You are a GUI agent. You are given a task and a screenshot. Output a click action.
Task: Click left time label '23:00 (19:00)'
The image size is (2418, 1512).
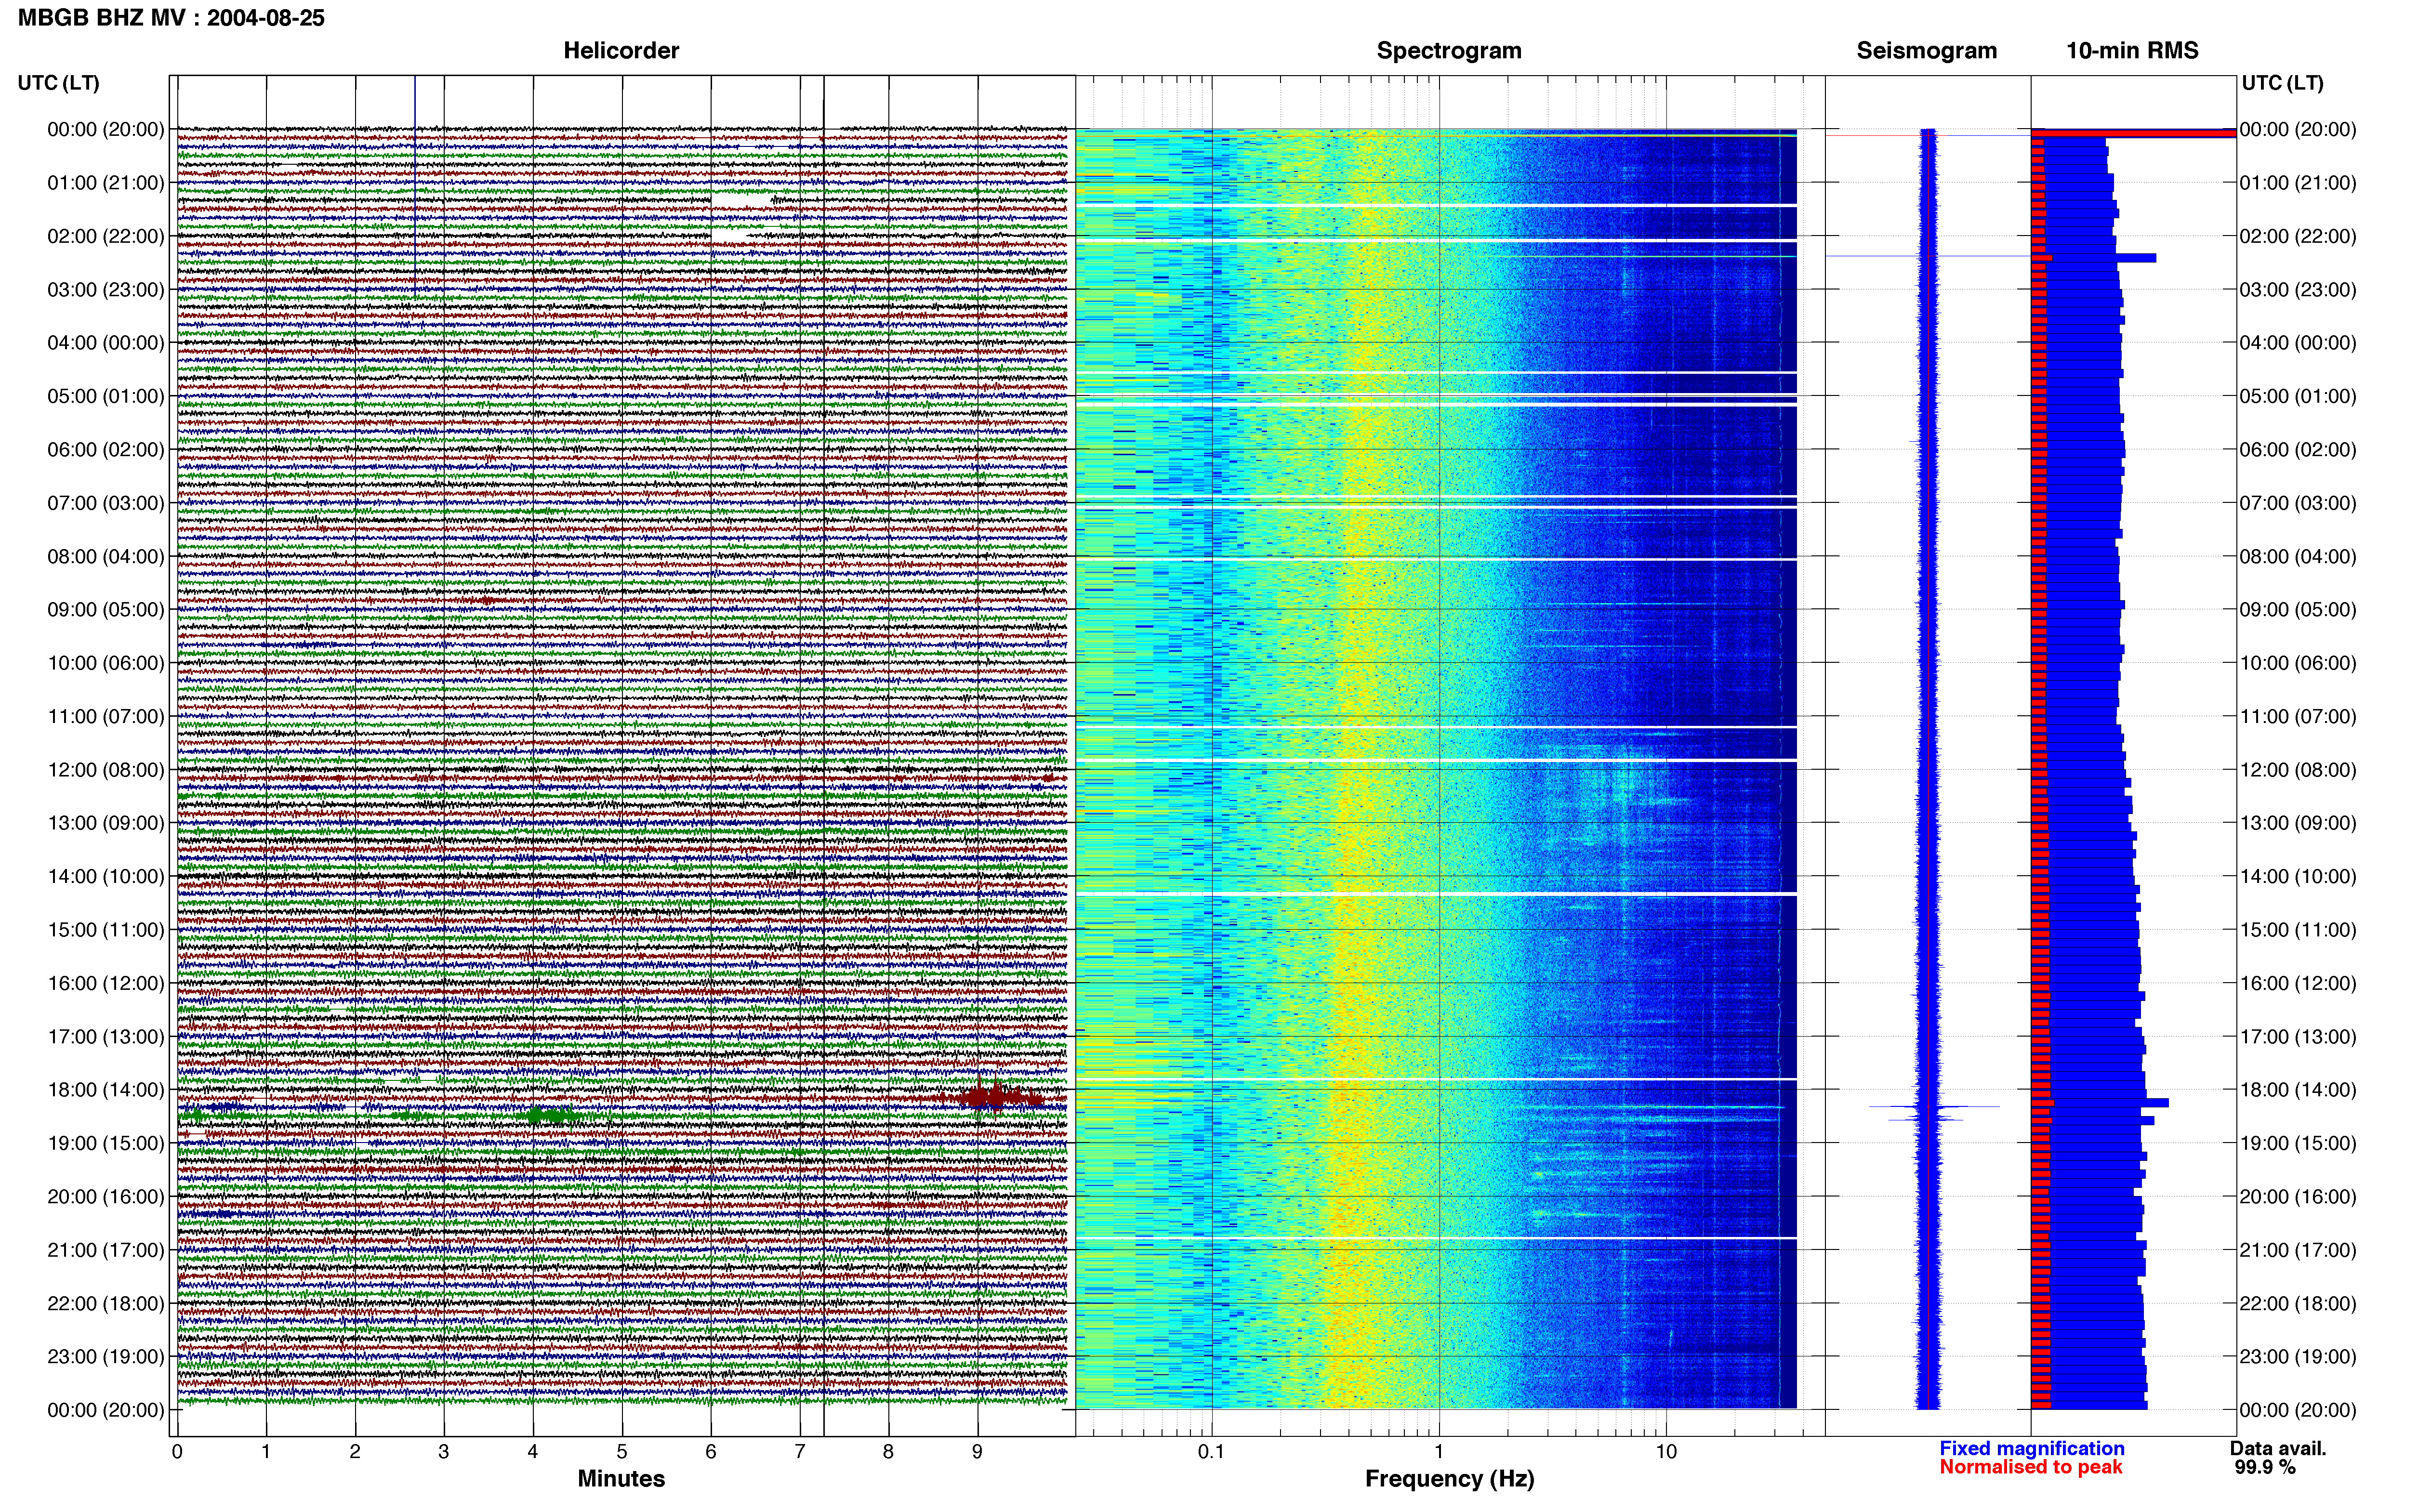click(x=106, y=1357)
